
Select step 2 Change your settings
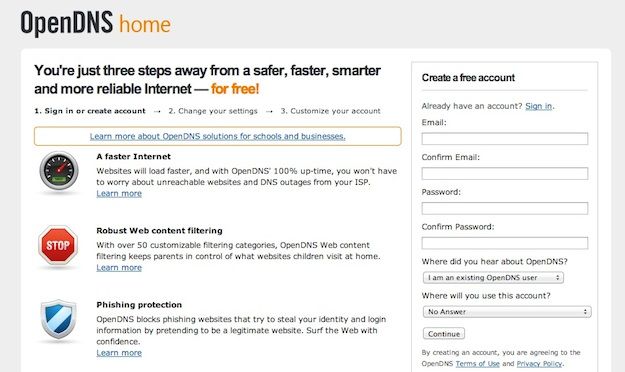pyautogui.click(x=213, y=111)
